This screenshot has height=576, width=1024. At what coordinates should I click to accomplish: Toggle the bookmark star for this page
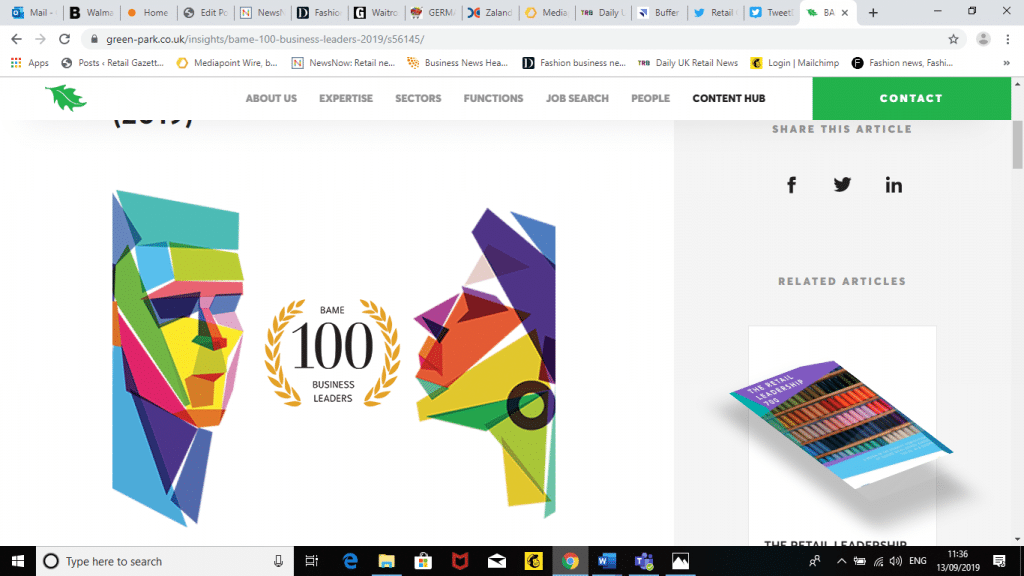click(x=955, y=38)
